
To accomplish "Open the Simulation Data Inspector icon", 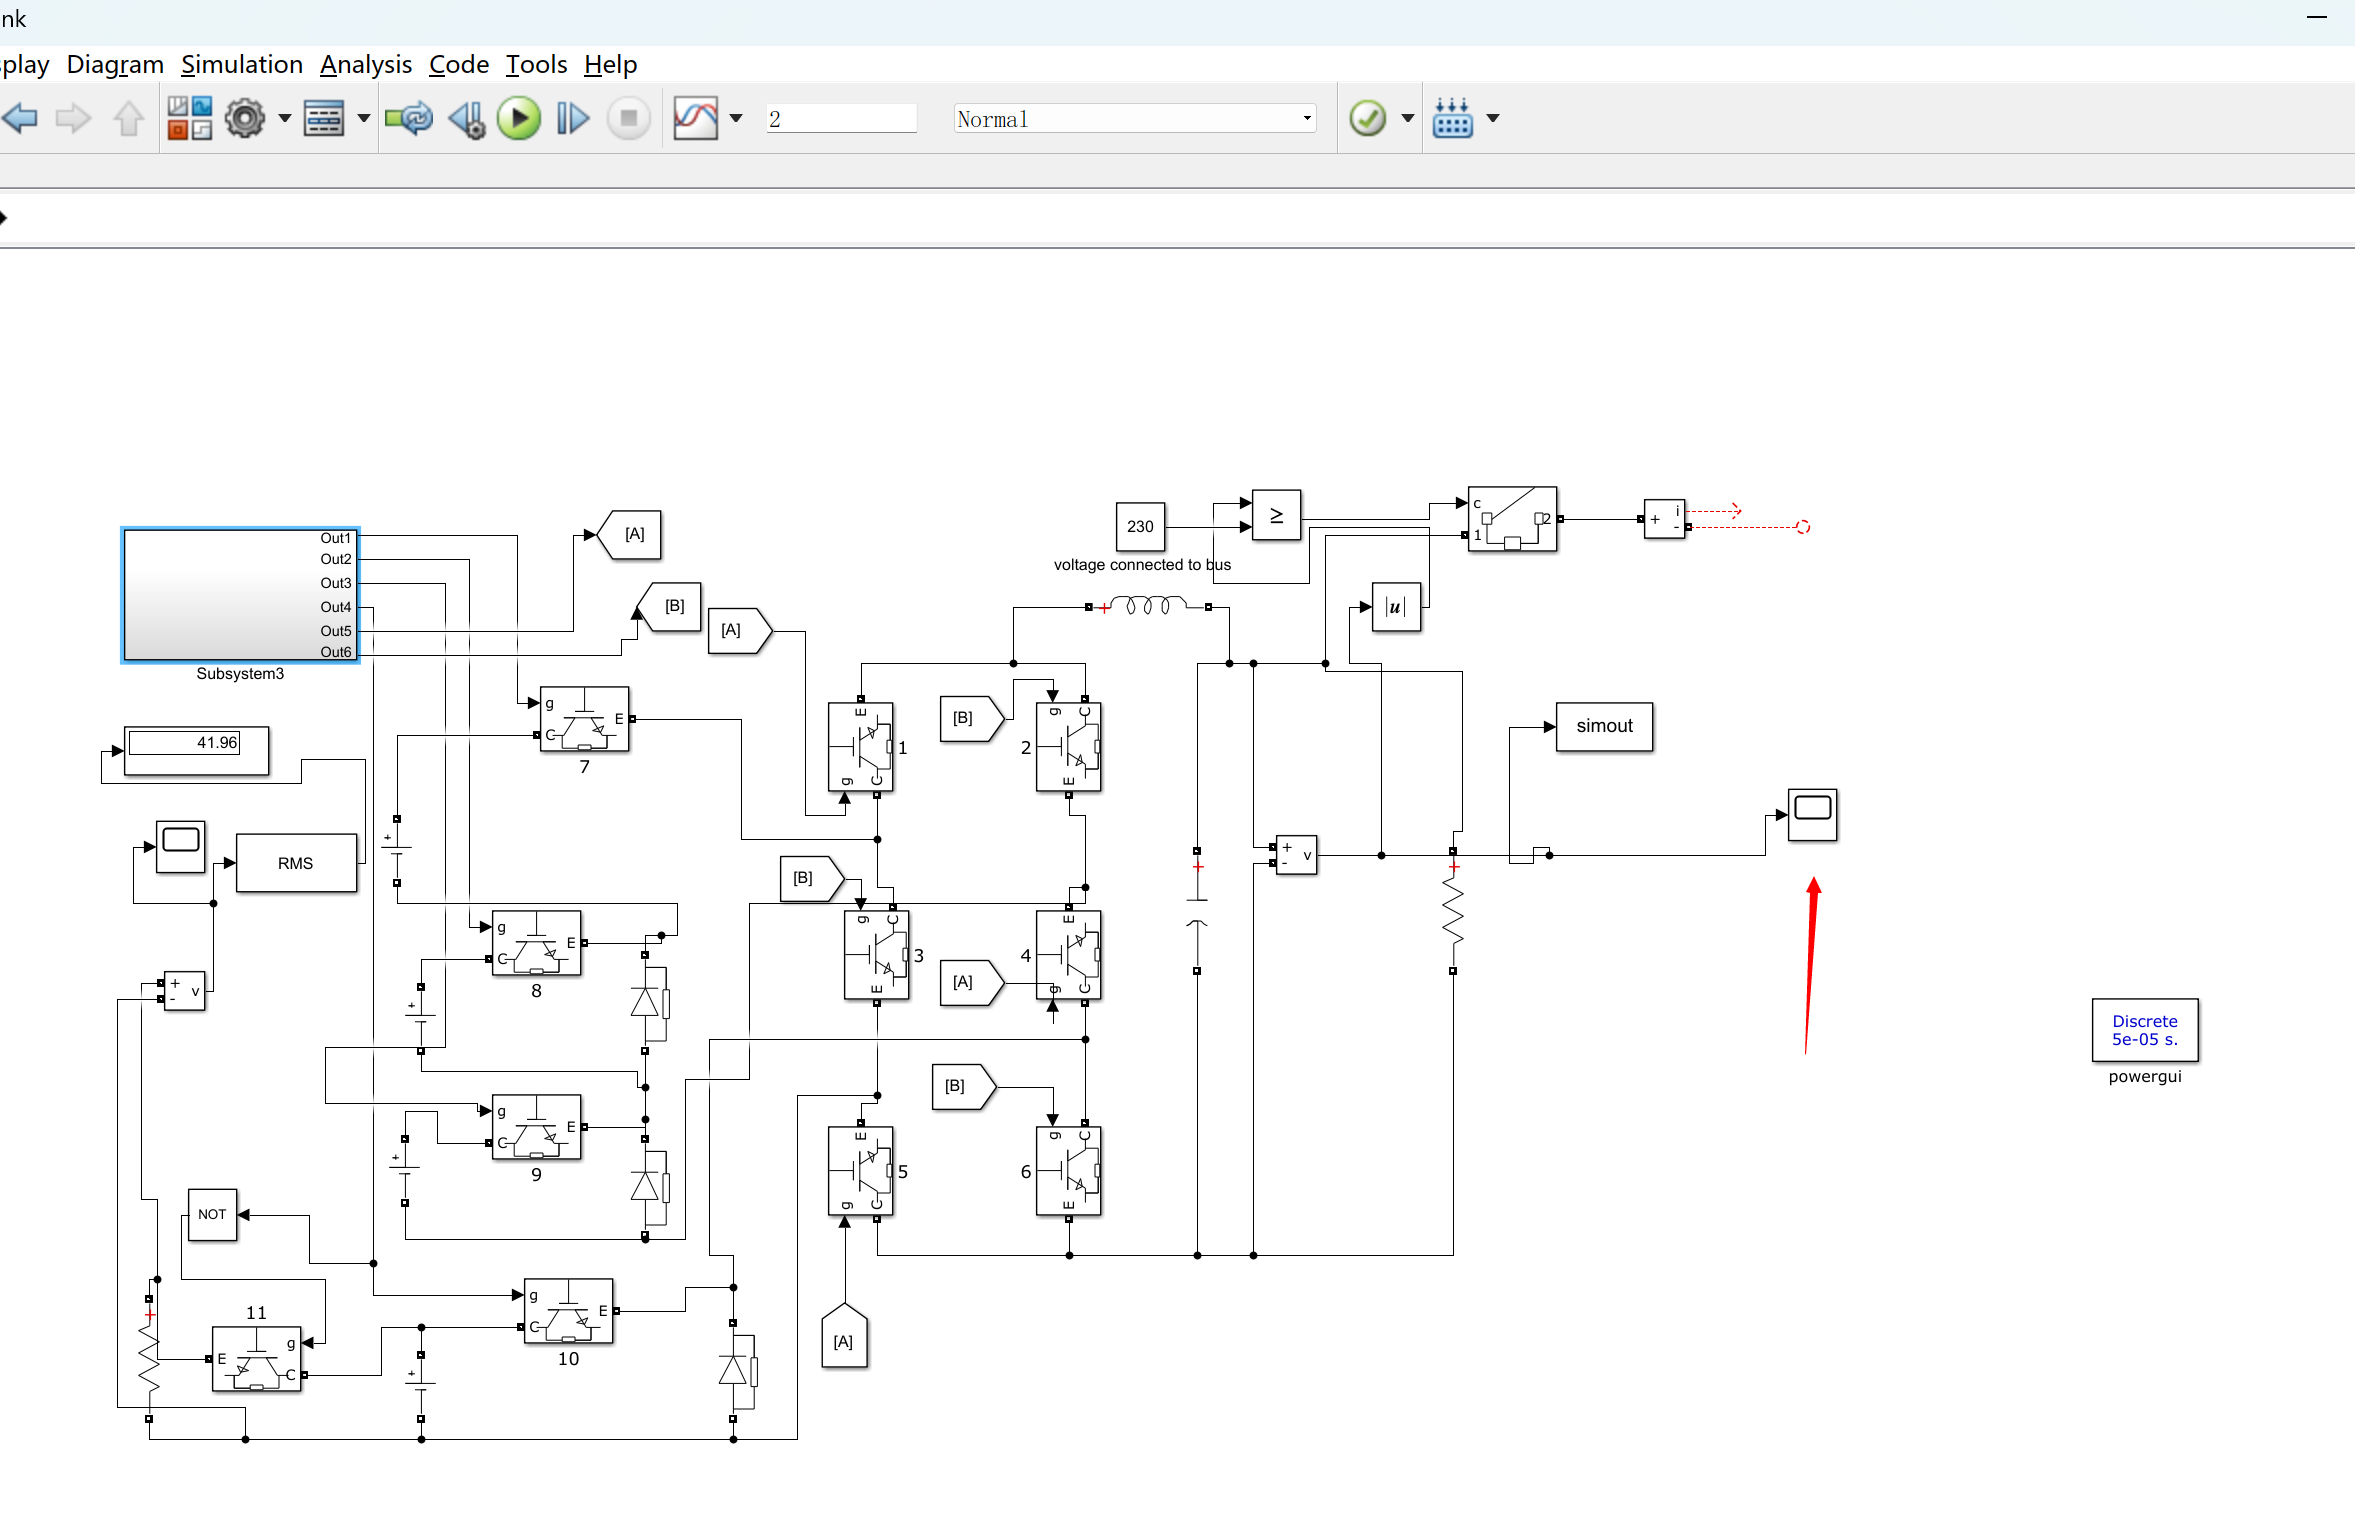I will 696,118.
